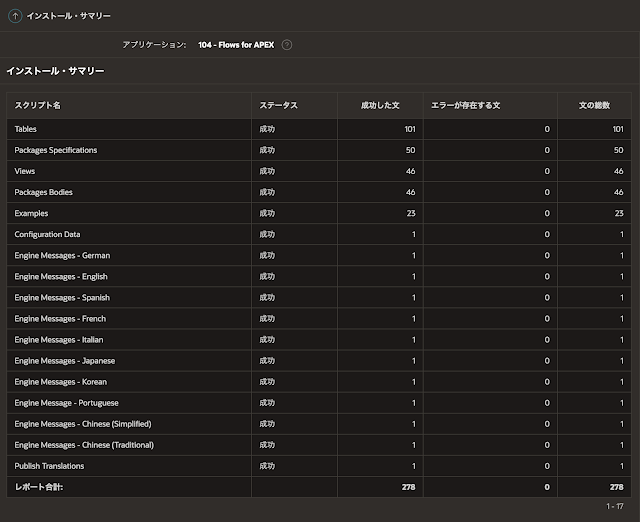Click the 成功 status in the Examples row
The image size is (640, 522).
click(267, 213)
